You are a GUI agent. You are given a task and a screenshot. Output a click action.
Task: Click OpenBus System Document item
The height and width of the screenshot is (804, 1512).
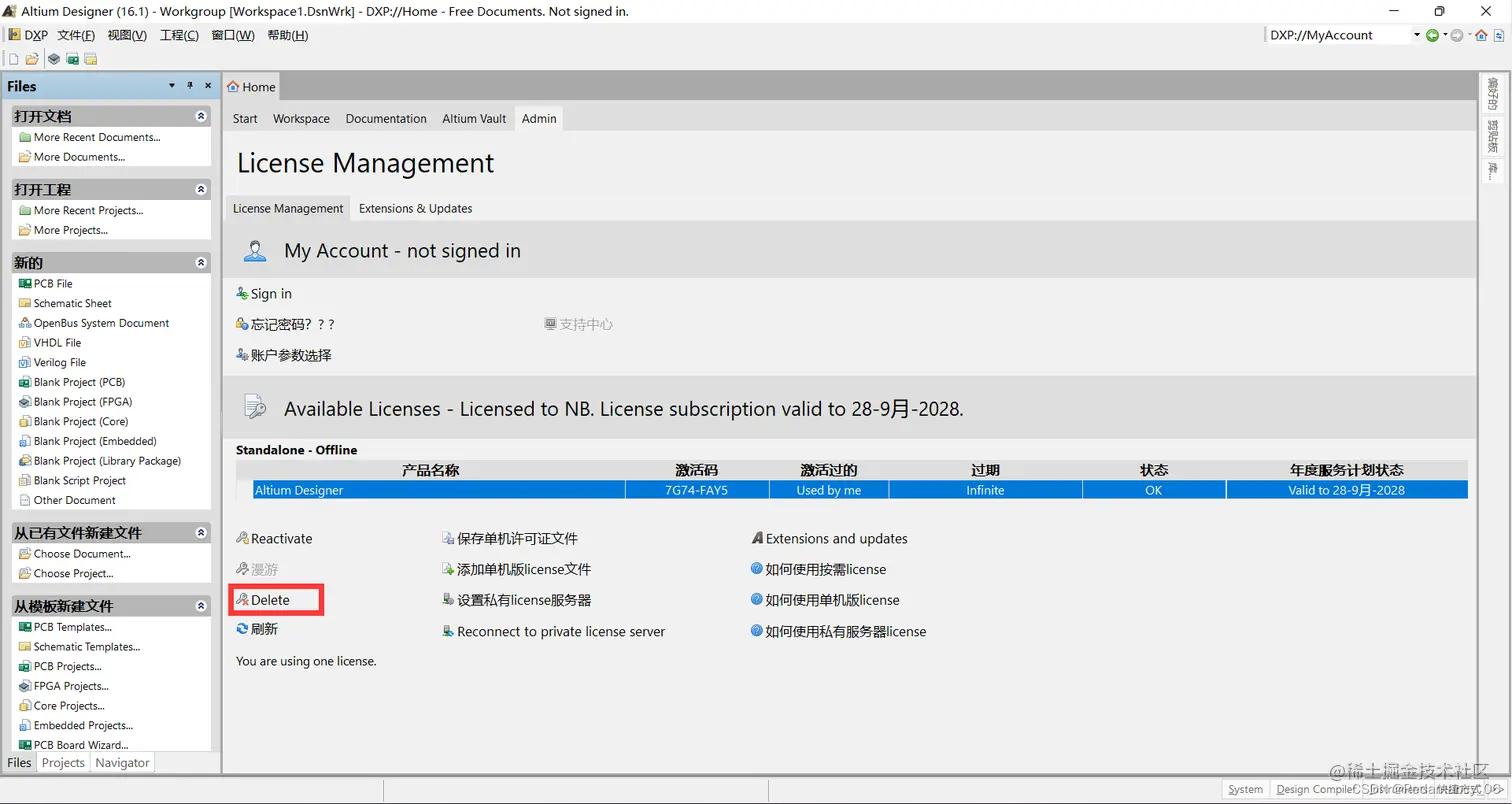click(x=94, y=323)
